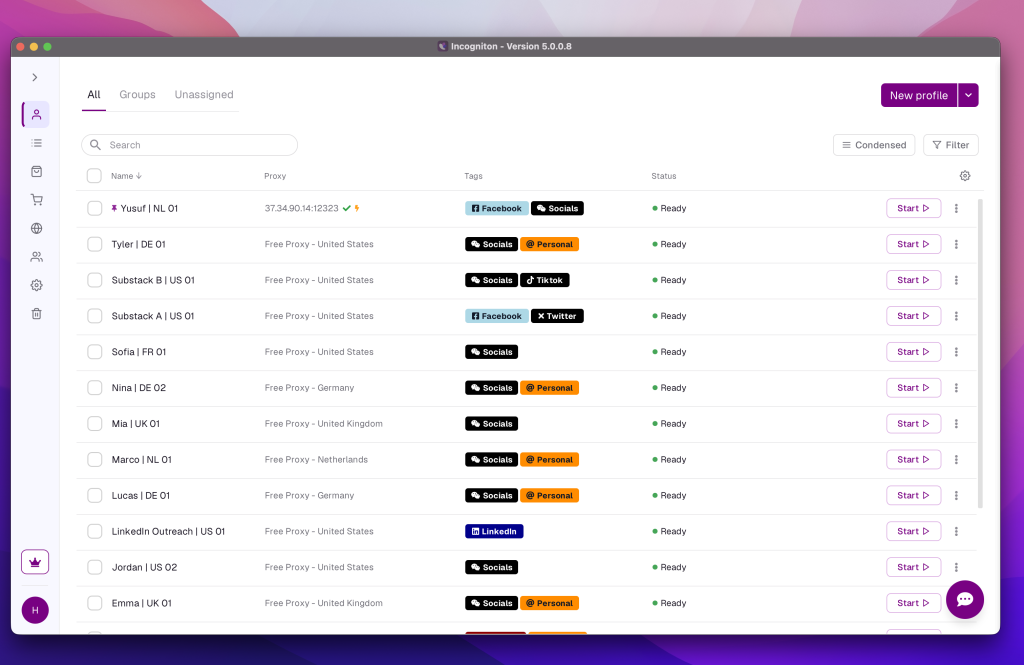Screen dimensions: 1024x665
Task: Click 'Free Proxy - Netherlands' on Marco row
Action: [x=316, y=460]
